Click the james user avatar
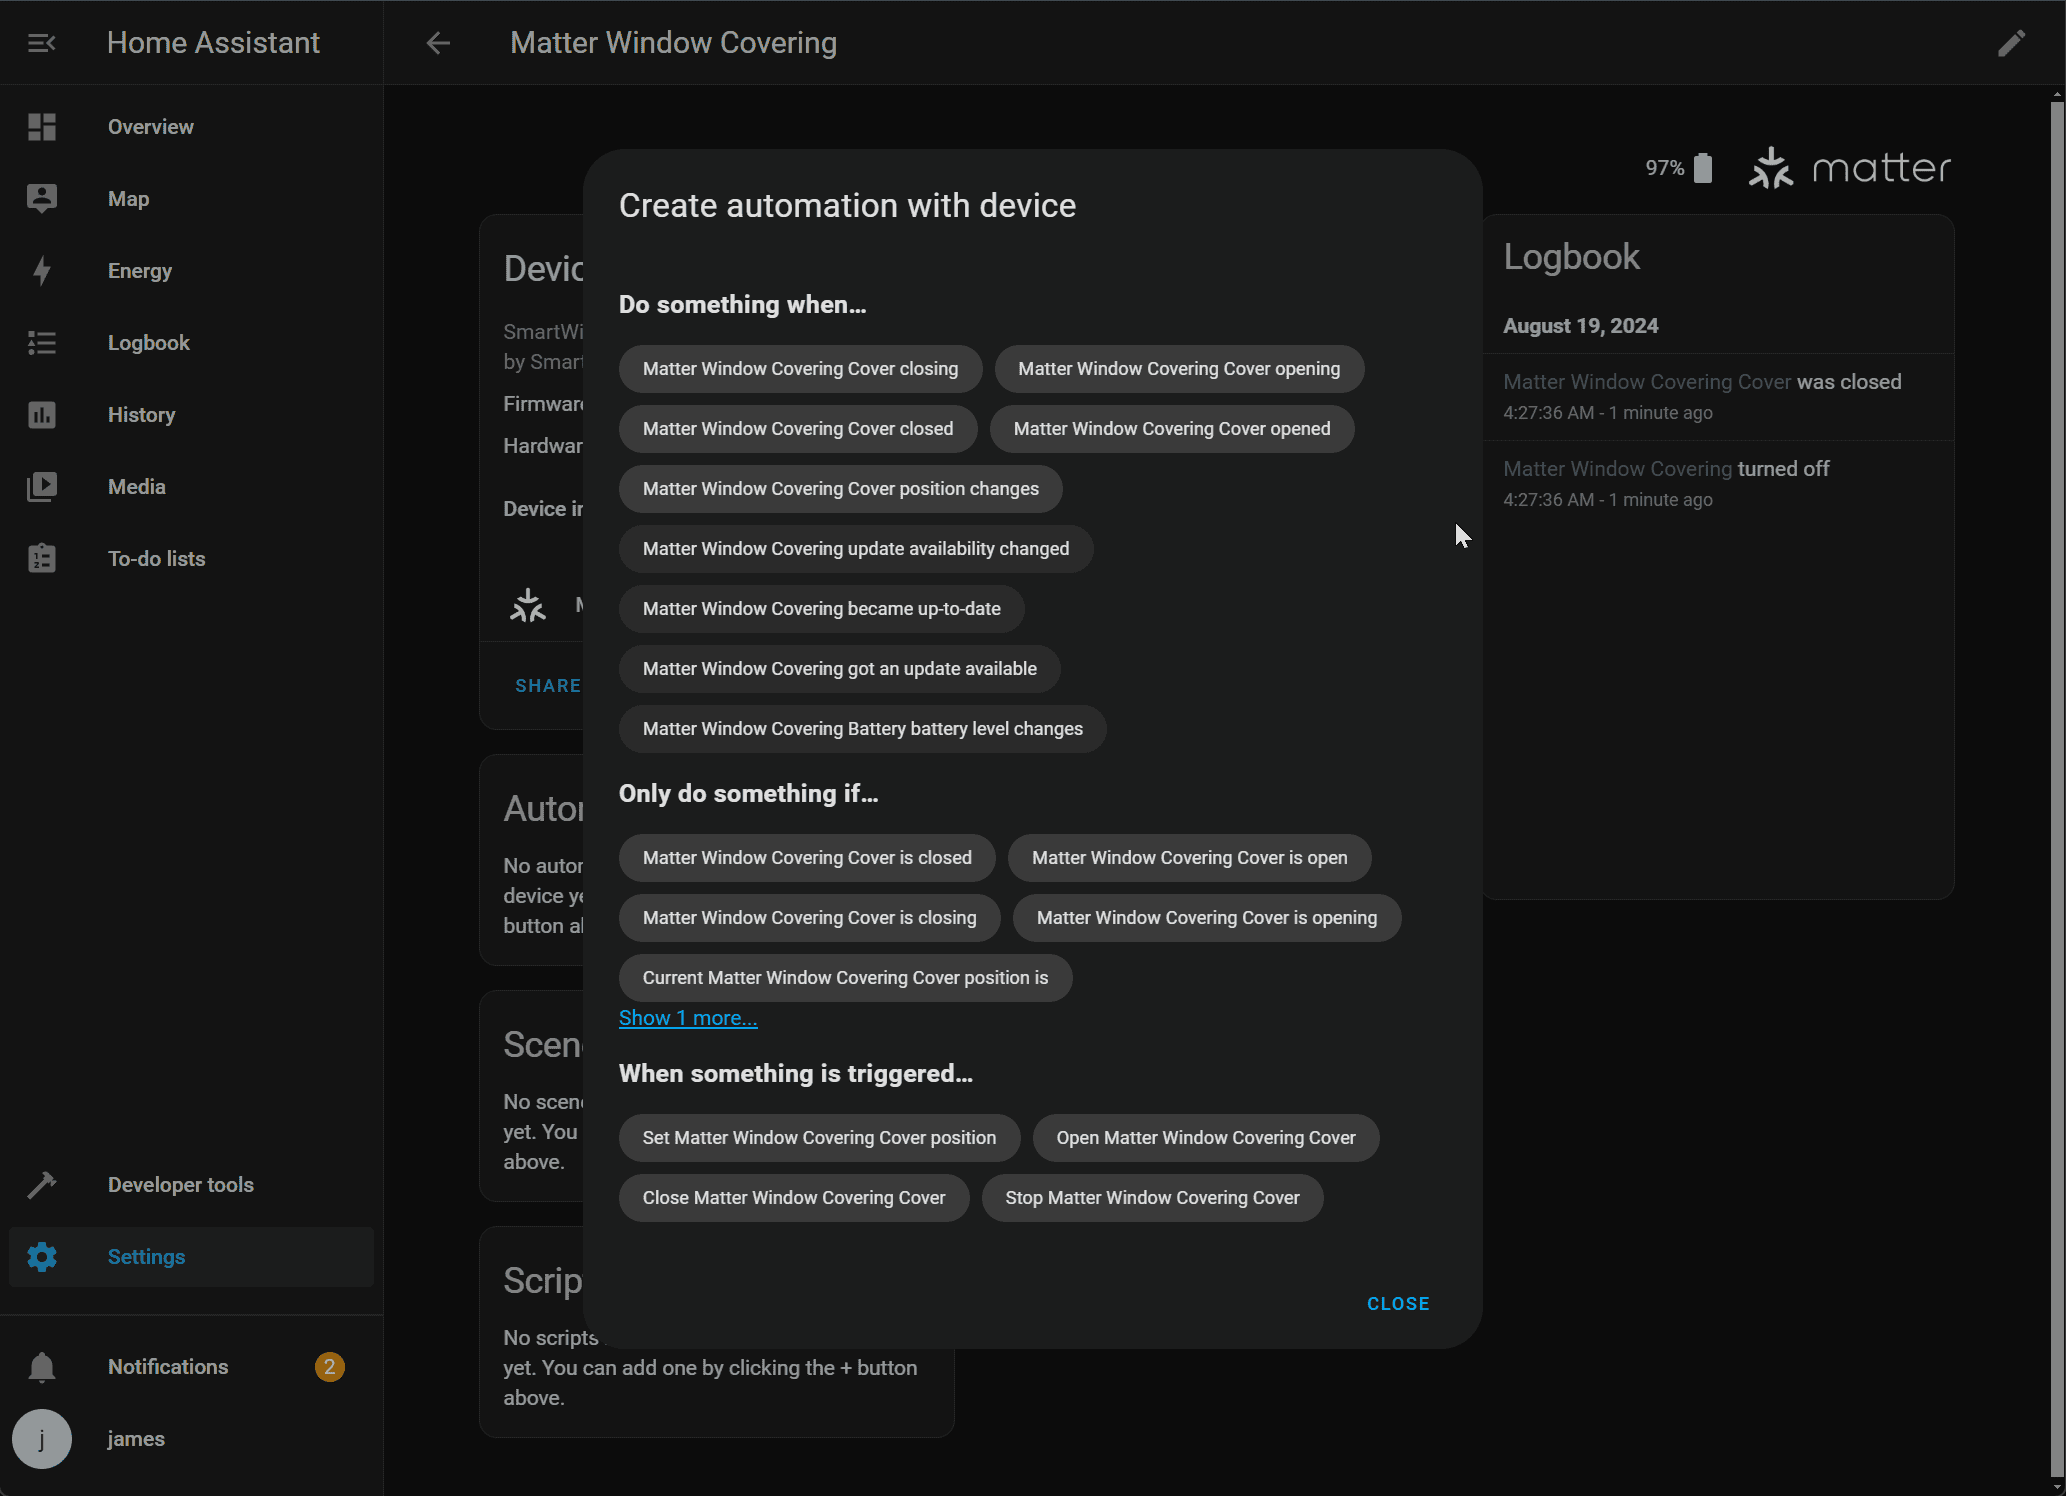Viewport: 2066px width, 1496px height. tap(42, 1439)
